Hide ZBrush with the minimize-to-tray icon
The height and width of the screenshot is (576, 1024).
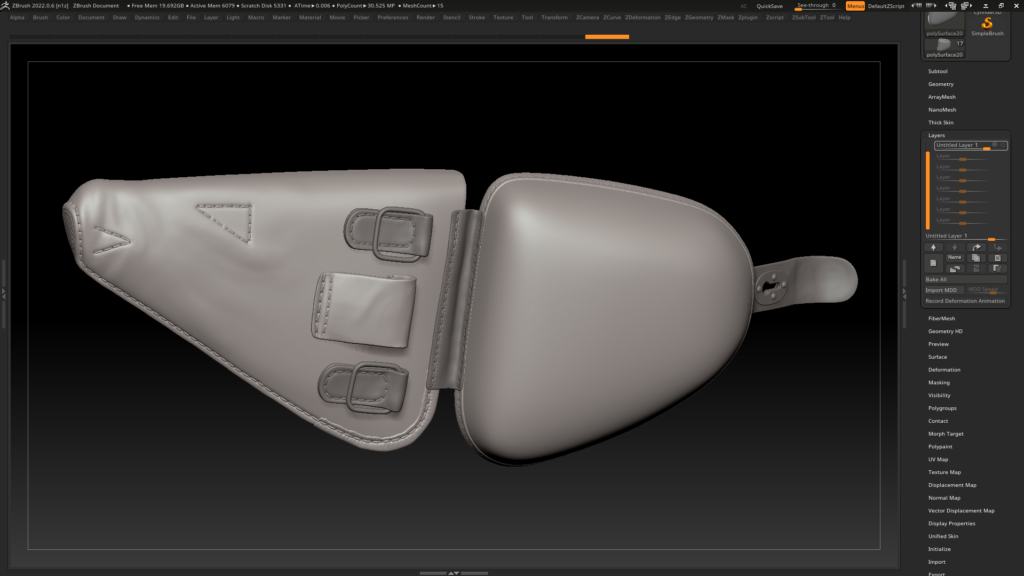[985, 5]
